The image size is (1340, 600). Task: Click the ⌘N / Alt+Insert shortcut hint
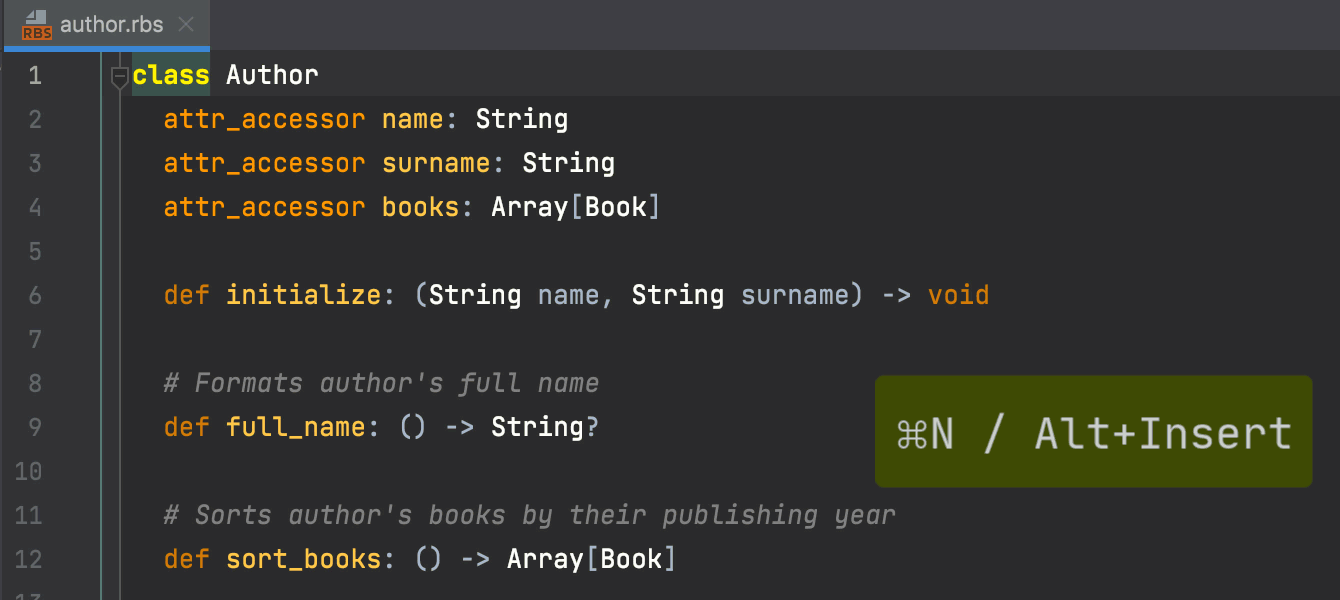(1093, 433)
